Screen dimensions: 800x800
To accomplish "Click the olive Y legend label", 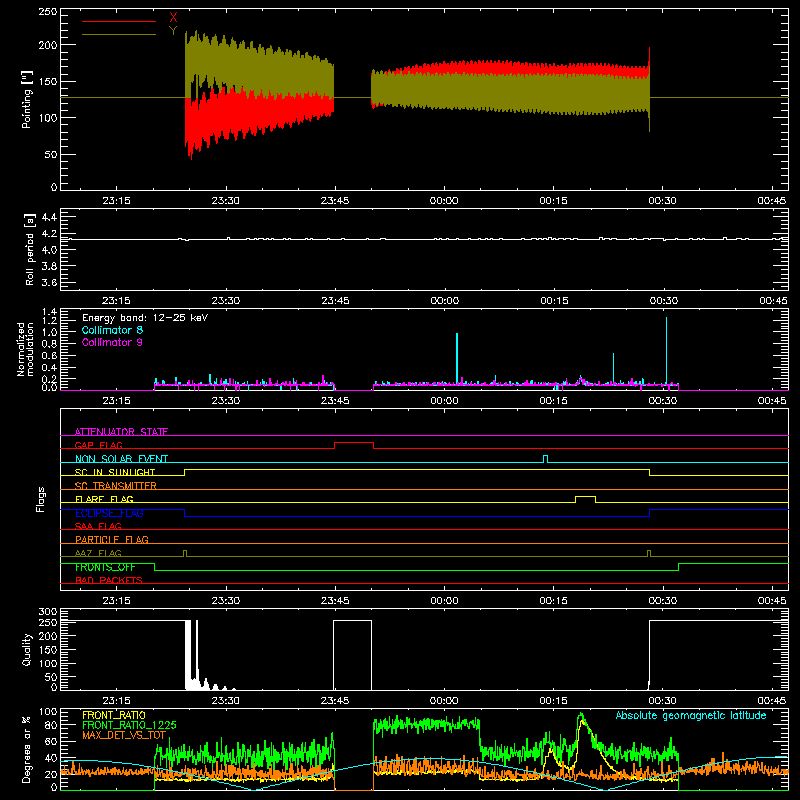I will point(173,31).
